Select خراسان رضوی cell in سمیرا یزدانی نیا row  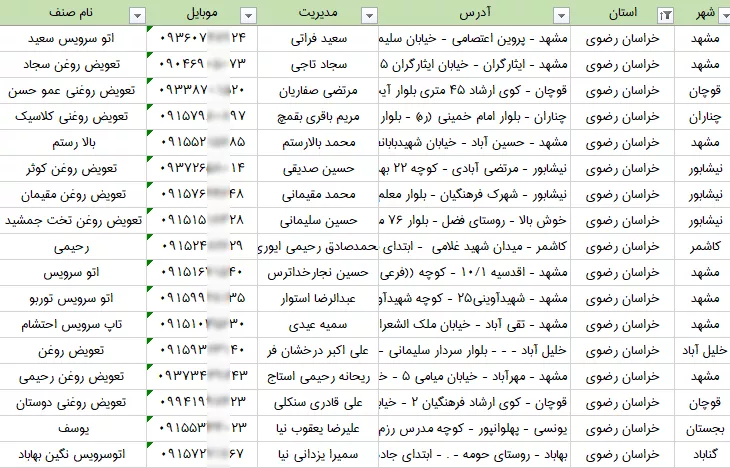pyautogui.click(x=622, y=455)
